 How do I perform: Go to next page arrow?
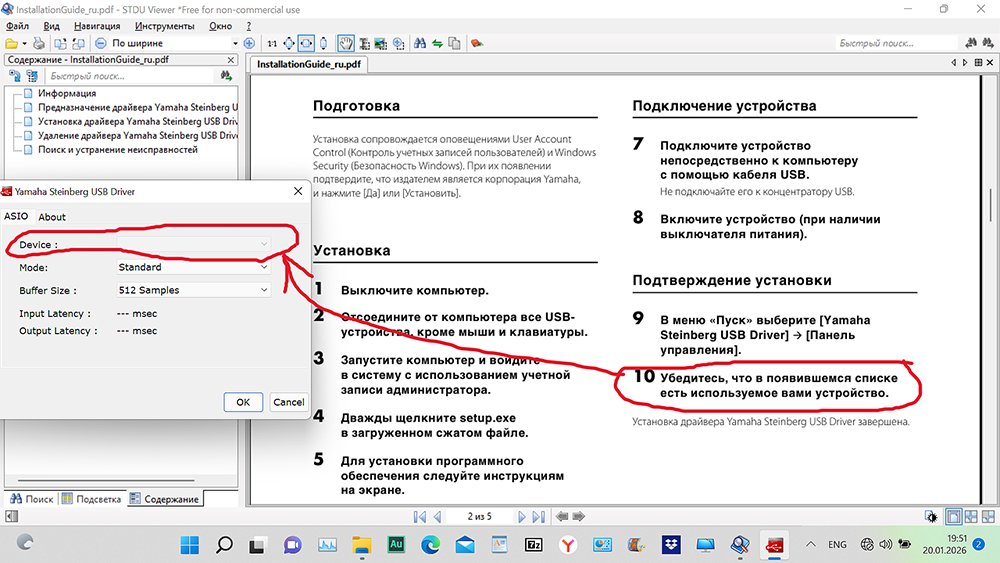click(x=522, y=516)
